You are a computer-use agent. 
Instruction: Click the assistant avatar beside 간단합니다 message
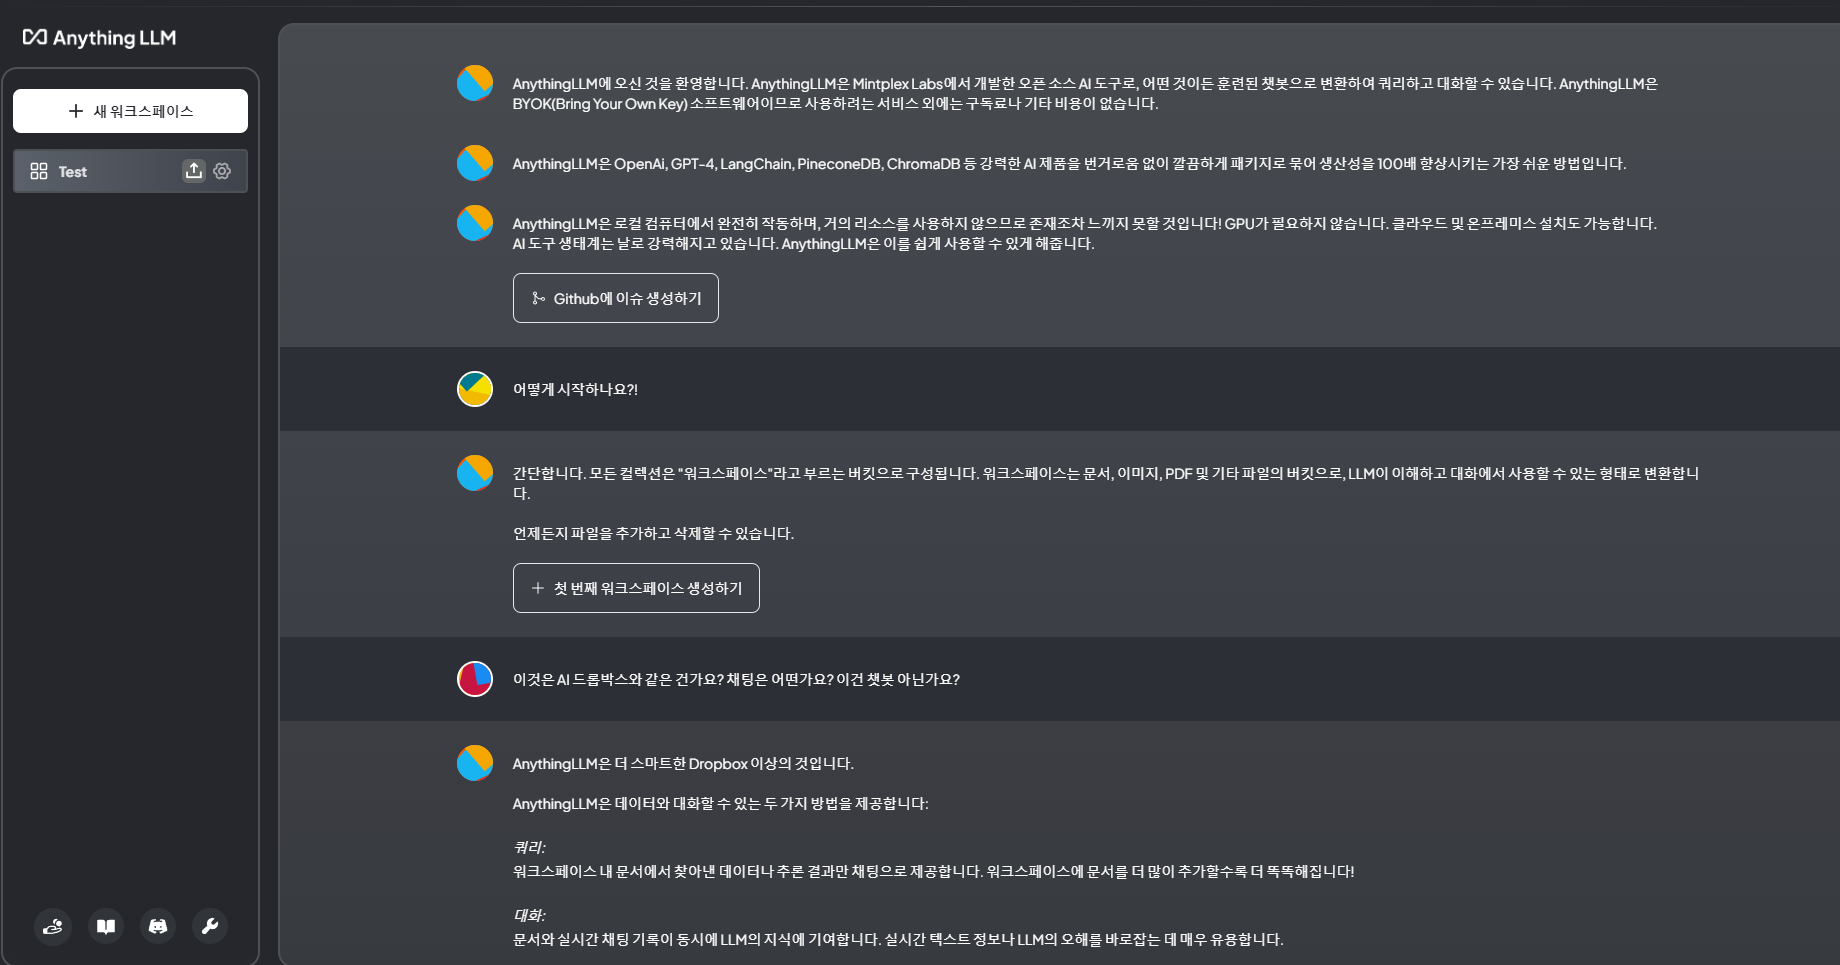[475, 473]
